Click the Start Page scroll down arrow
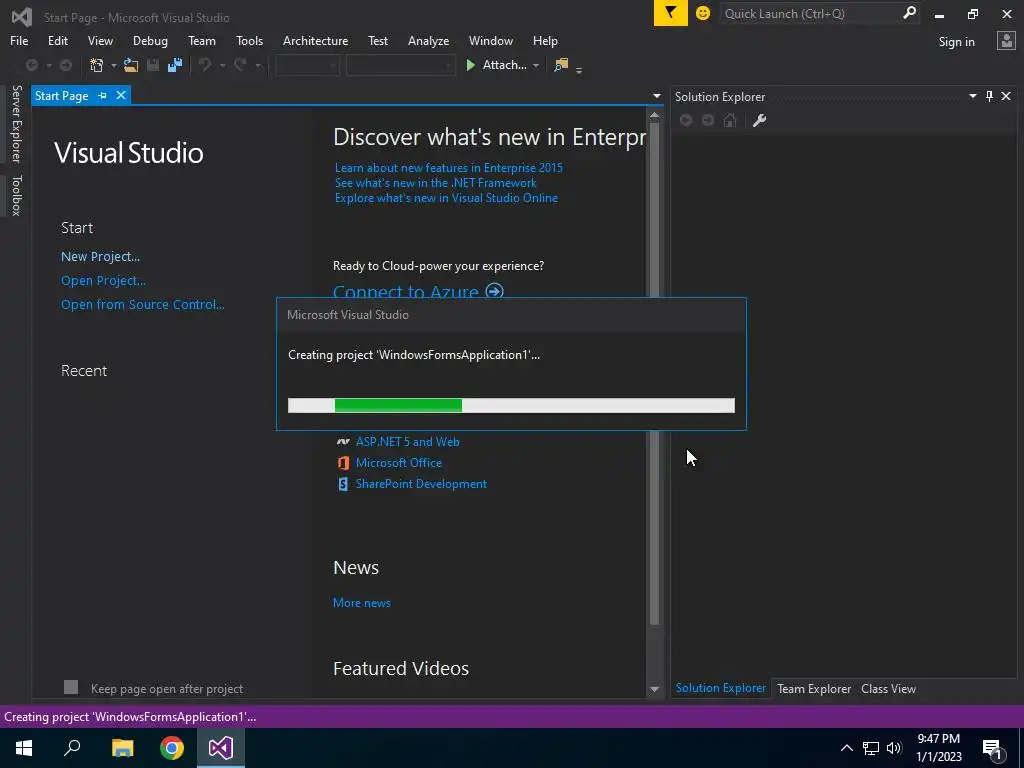The image size is (1024, 768). tap(654, 689)
